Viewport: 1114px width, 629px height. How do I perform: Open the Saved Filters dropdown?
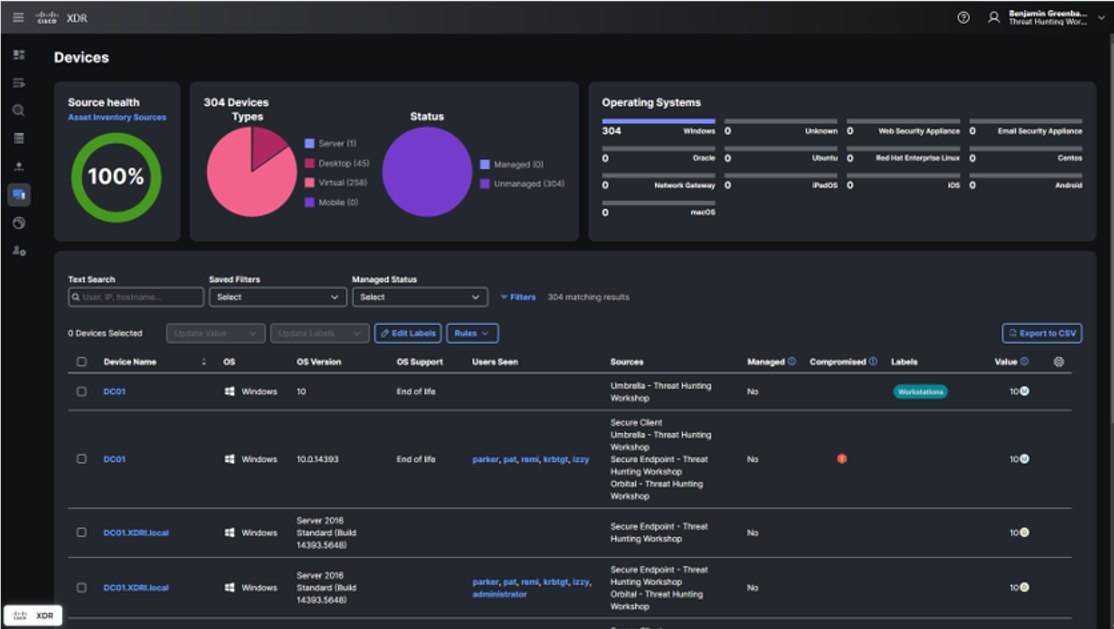point(278,297)
